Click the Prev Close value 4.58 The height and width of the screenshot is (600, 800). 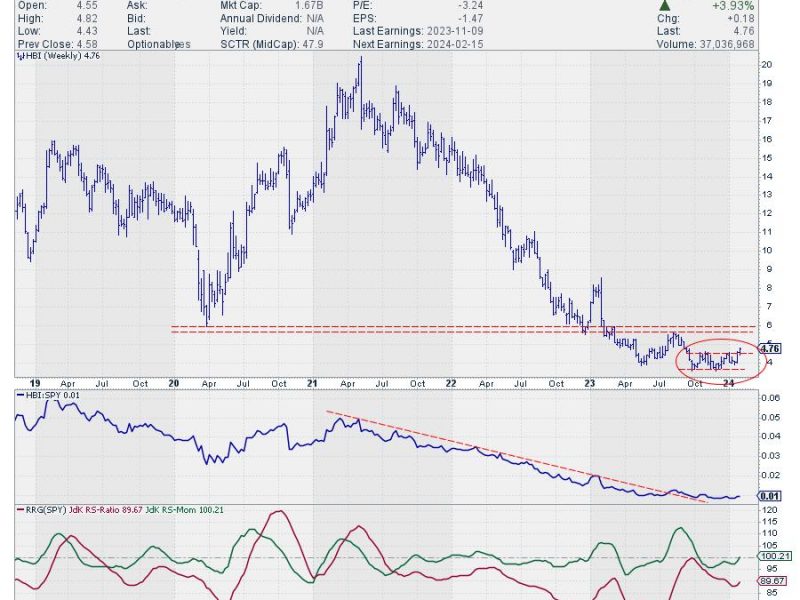[x=87, y=44]
